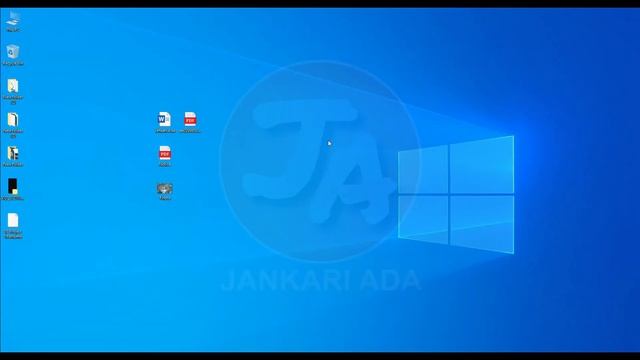Screen dimensions: 640x360
Task: Select the Word document icon
Action: click(x=164, y=120)
